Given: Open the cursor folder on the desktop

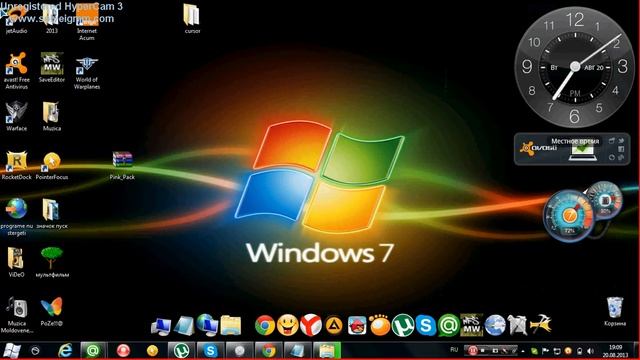Looking at the screenshot, I should point(192,20).
